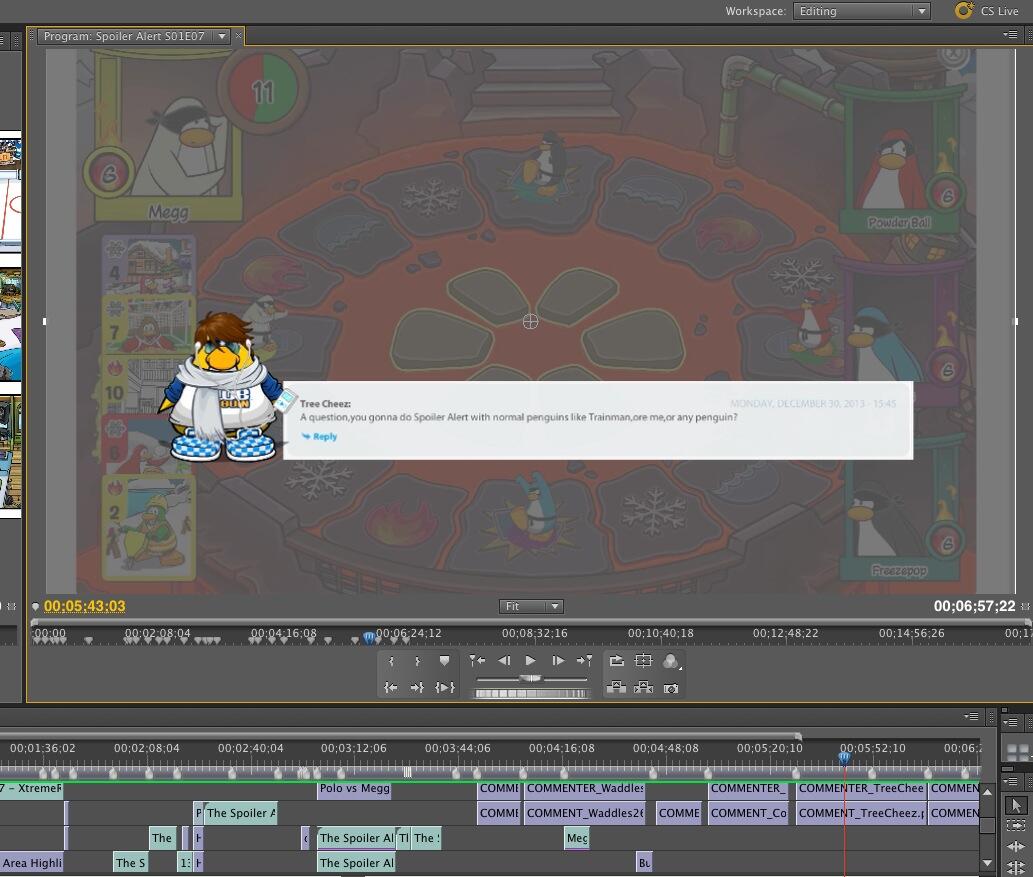This screenshot has width=1033, height=877.
Task: Toggle the Safe Margins overlay icon
Action: [x=644, y=660]
